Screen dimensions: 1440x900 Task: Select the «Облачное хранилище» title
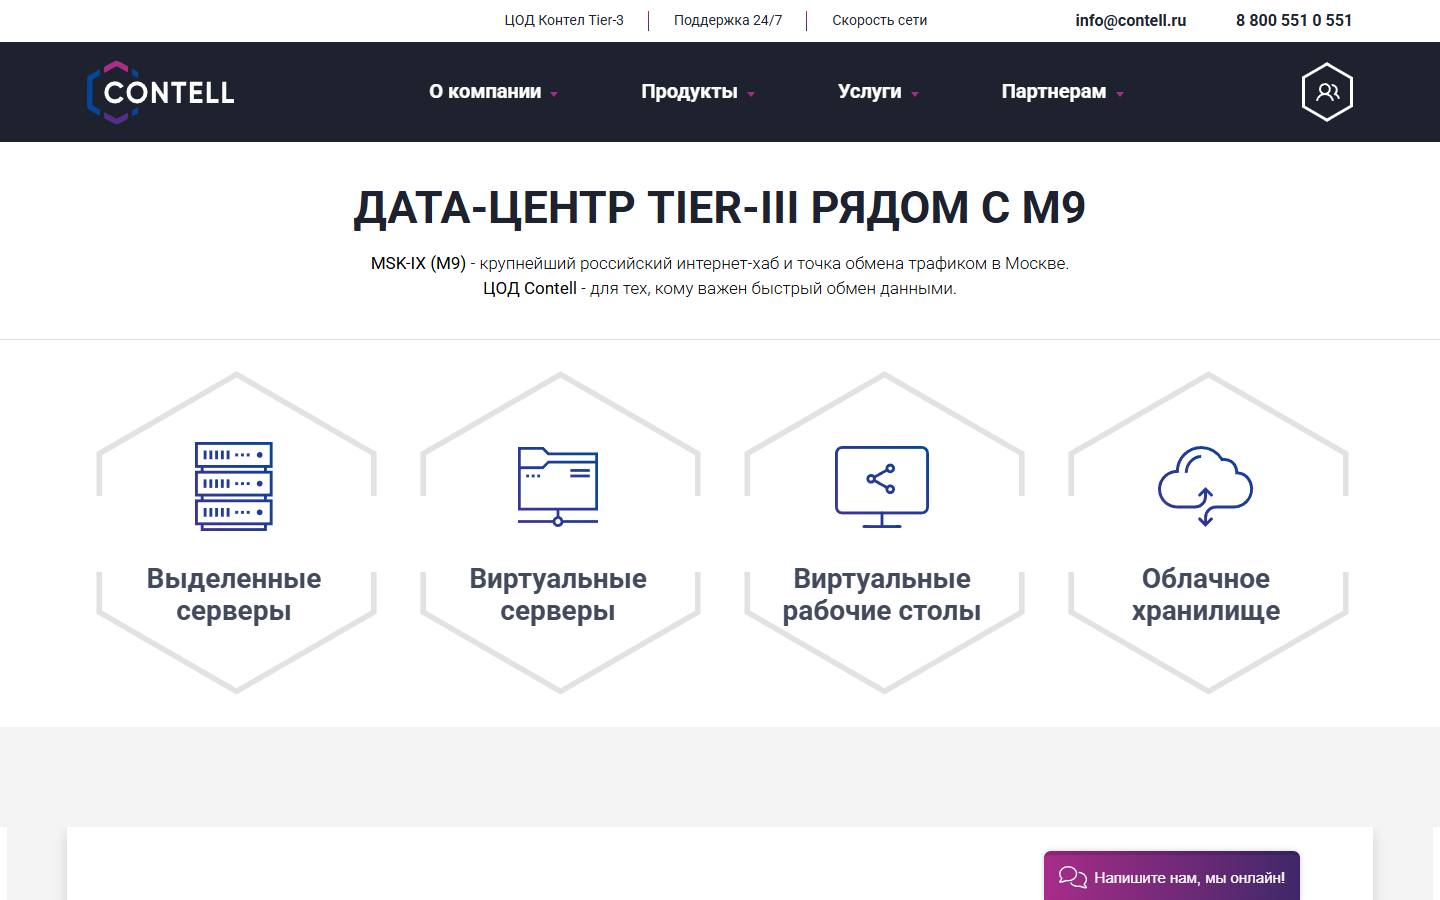[x=1206, y=594]
